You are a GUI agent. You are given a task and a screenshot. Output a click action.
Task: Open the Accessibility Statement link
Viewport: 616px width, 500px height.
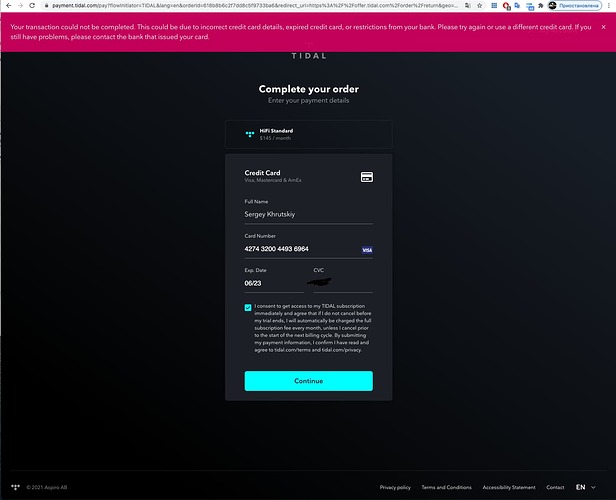click(x=510, y=487)
